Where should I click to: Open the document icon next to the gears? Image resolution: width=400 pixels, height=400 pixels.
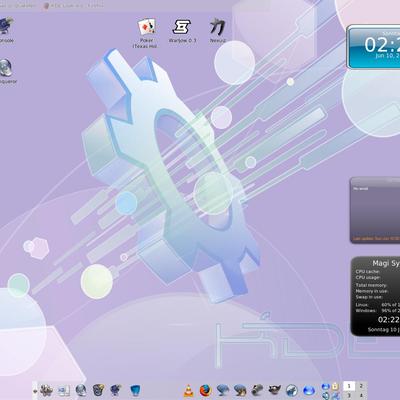(x=64, y=390)
